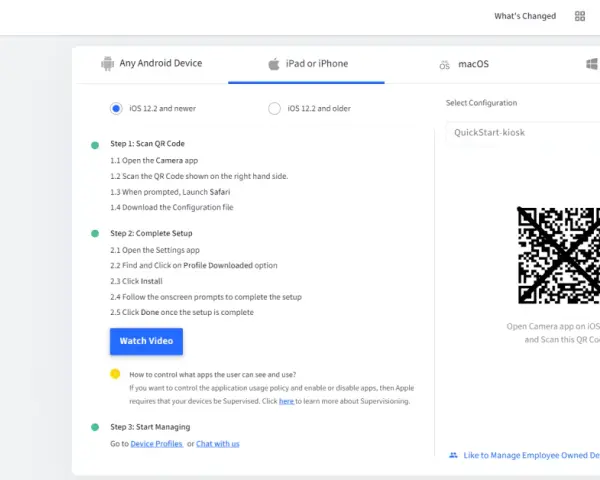Click the Step 3: Start Managing heading
600x480 pixels.
coord(150,427)
